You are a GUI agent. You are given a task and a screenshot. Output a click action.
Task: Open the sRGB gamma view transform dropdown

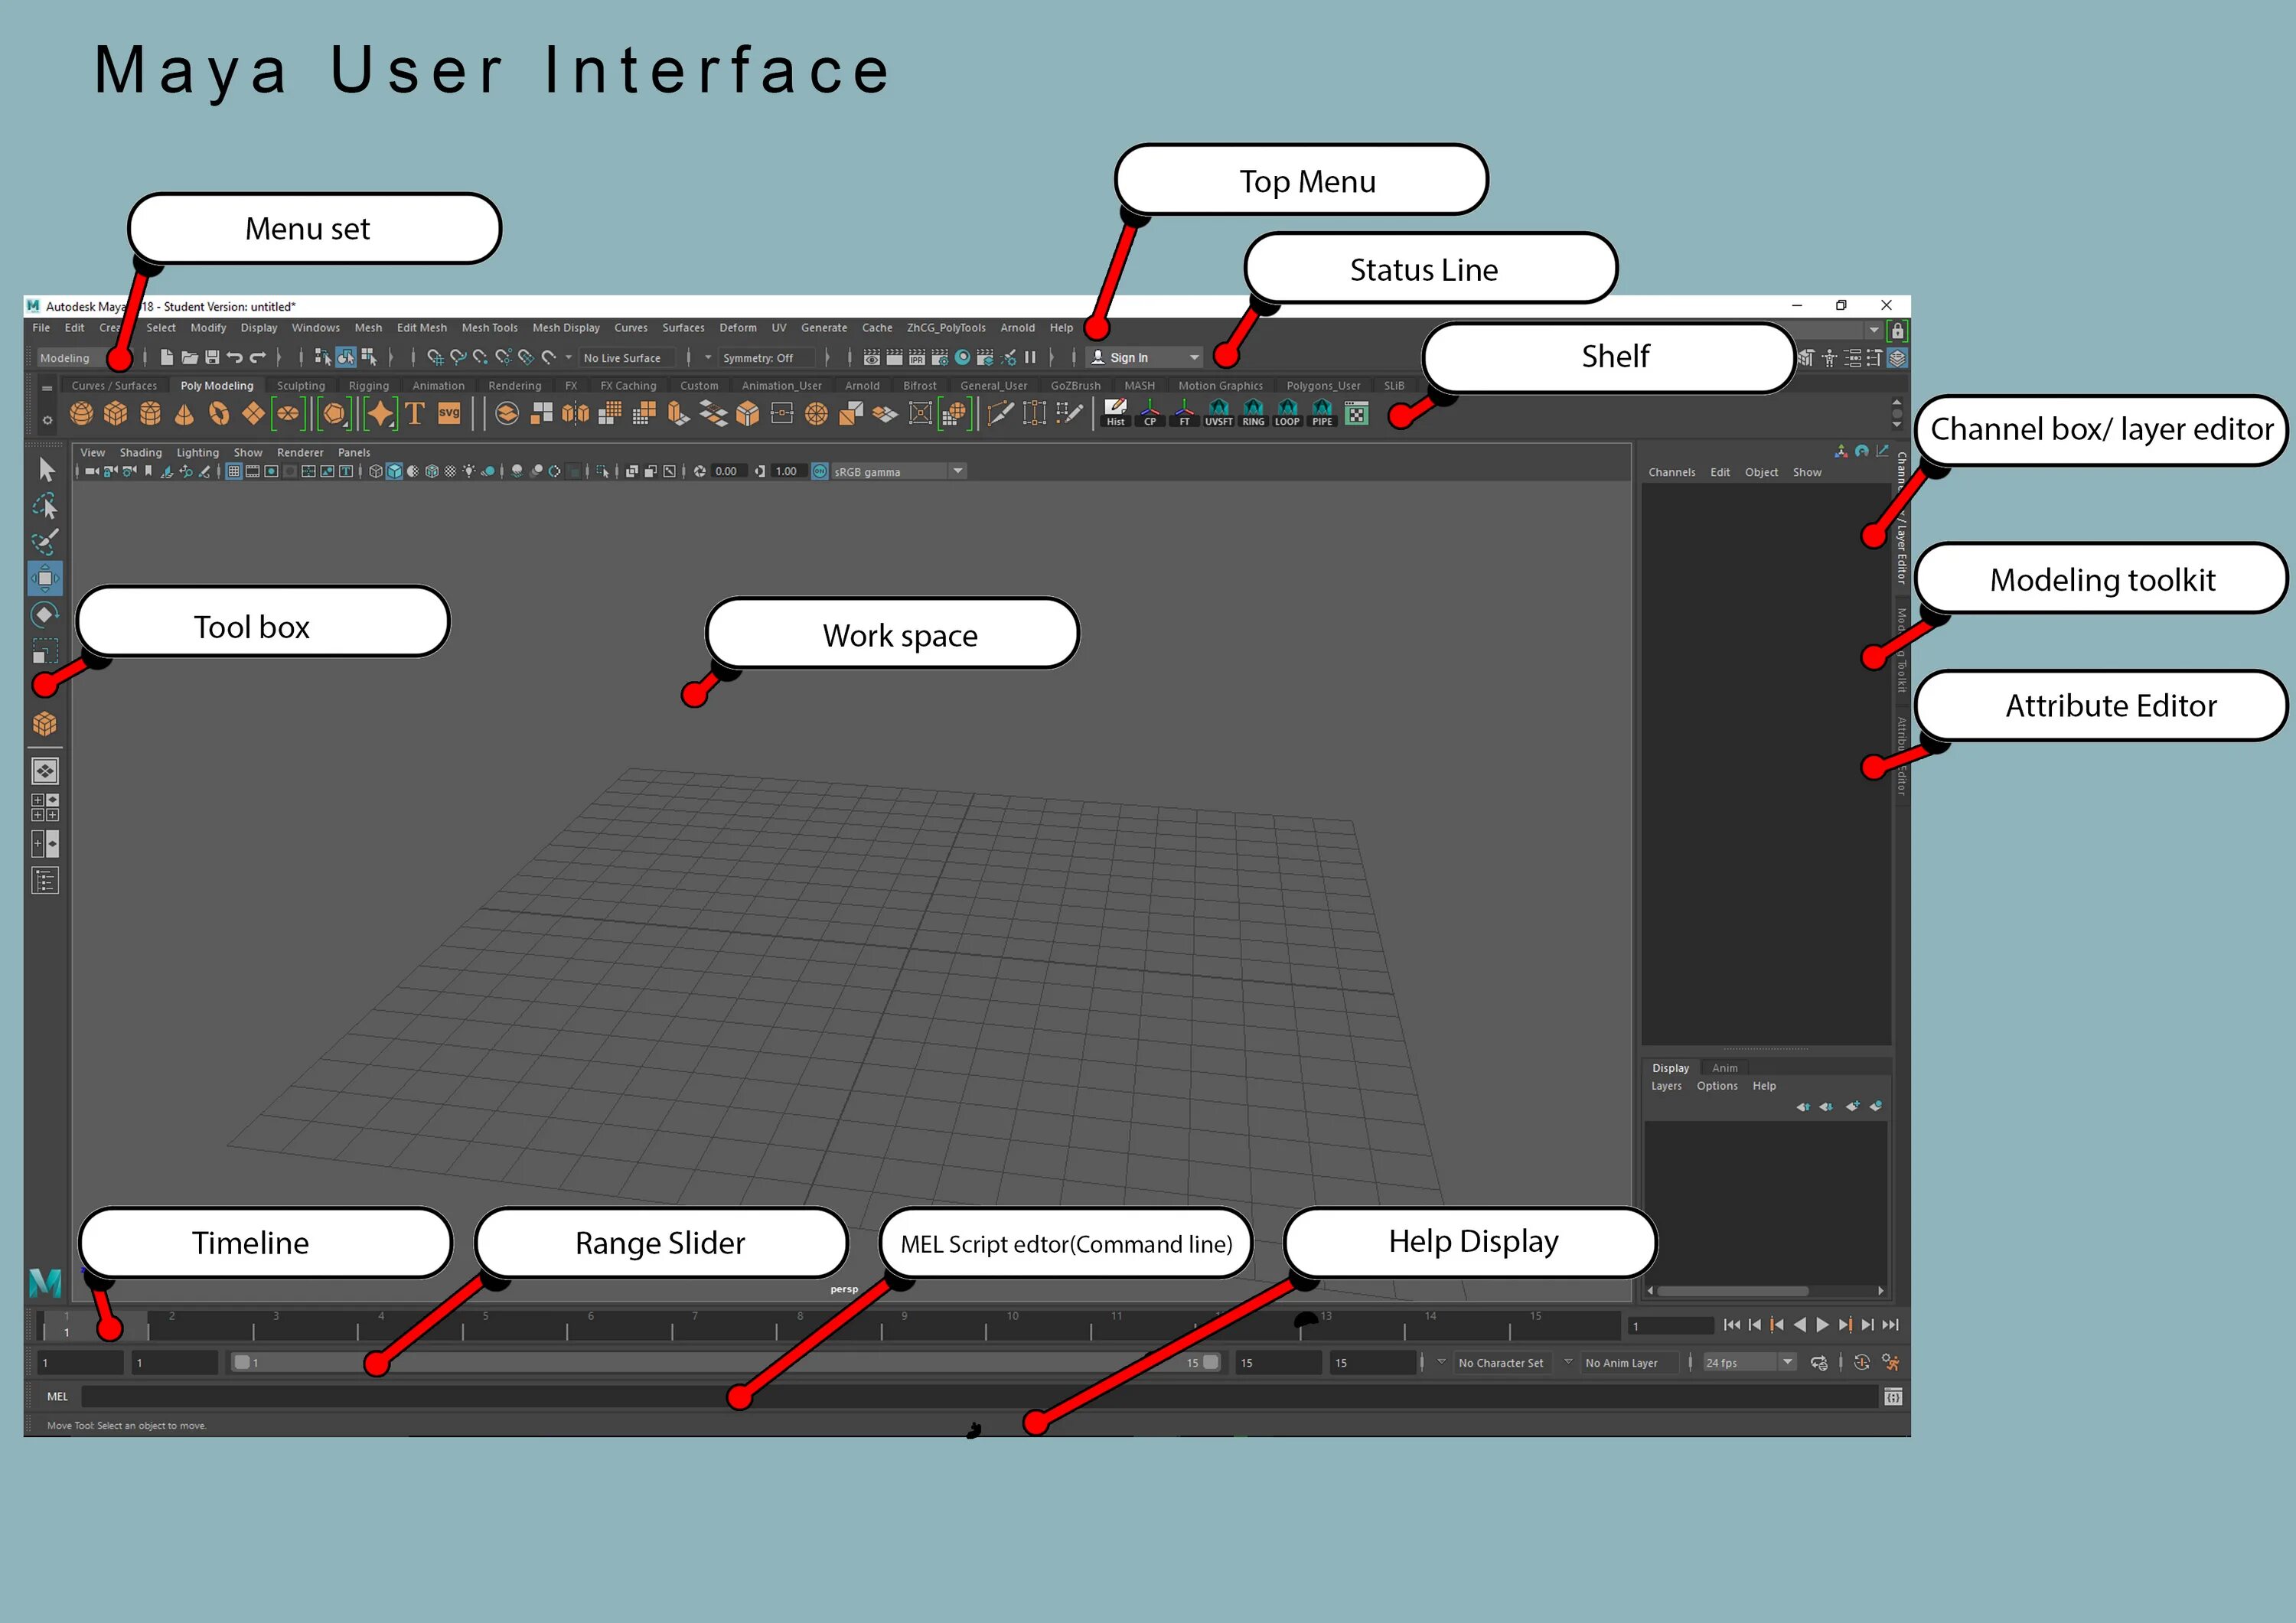coord(958,471)
